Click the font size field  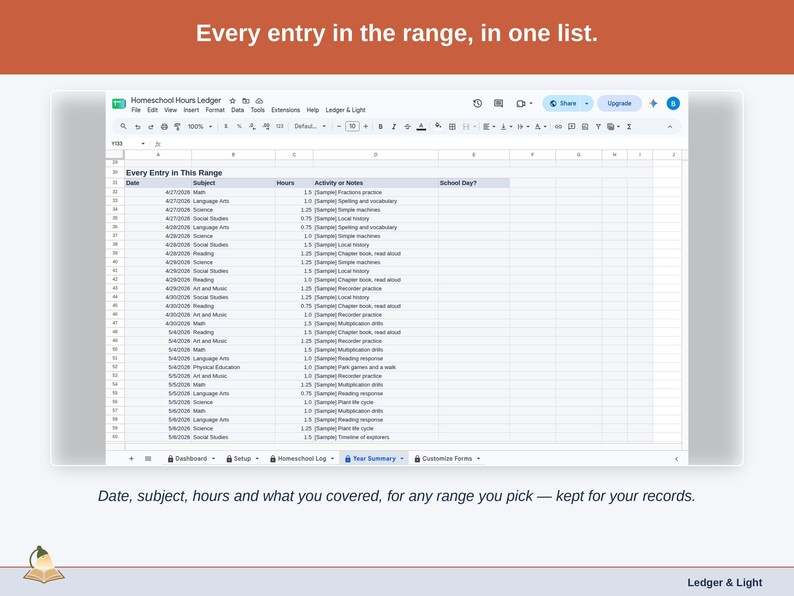(x=352, y=127)
